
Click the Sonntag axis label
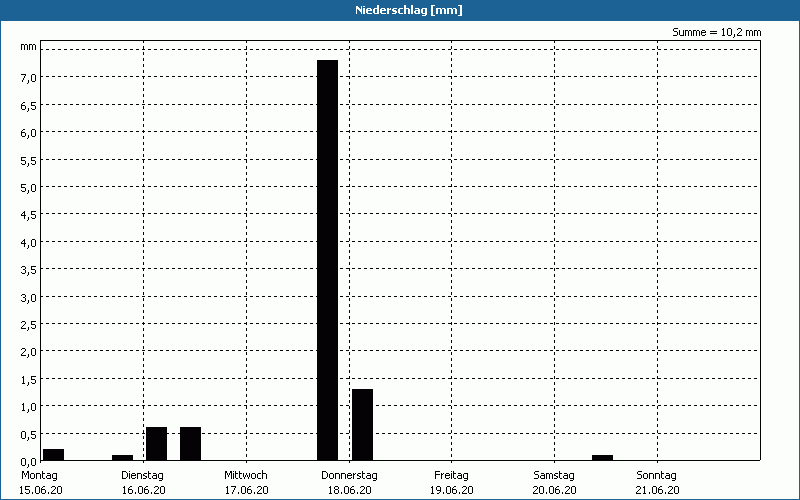(x=657, y=476)
